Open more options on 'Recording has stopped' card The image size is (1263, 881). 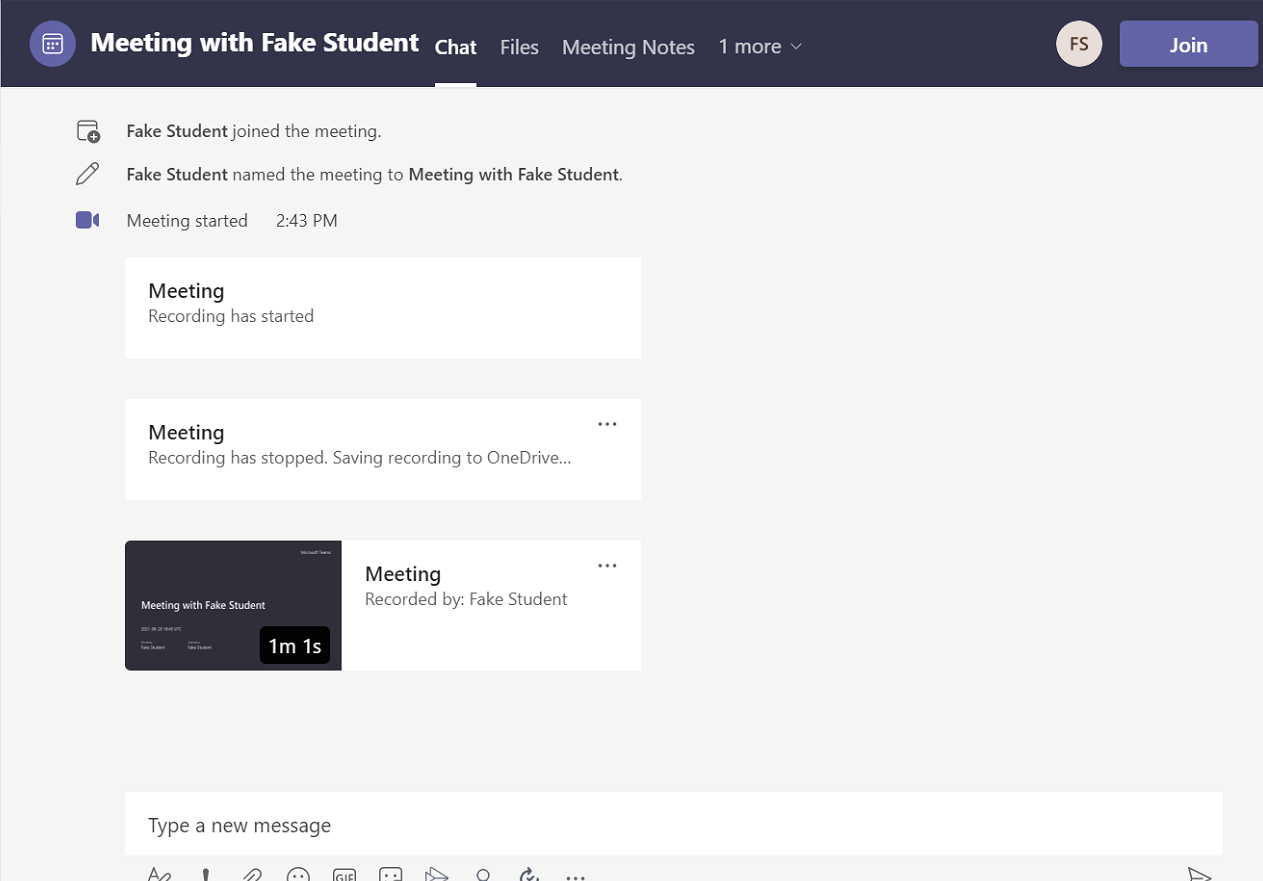(x=607, y=424)
